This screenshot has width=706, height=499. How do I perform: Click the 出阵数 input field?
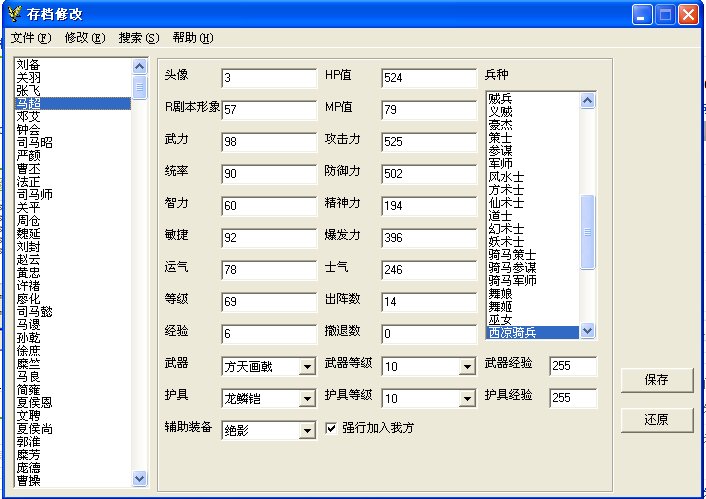coord(429,302)
